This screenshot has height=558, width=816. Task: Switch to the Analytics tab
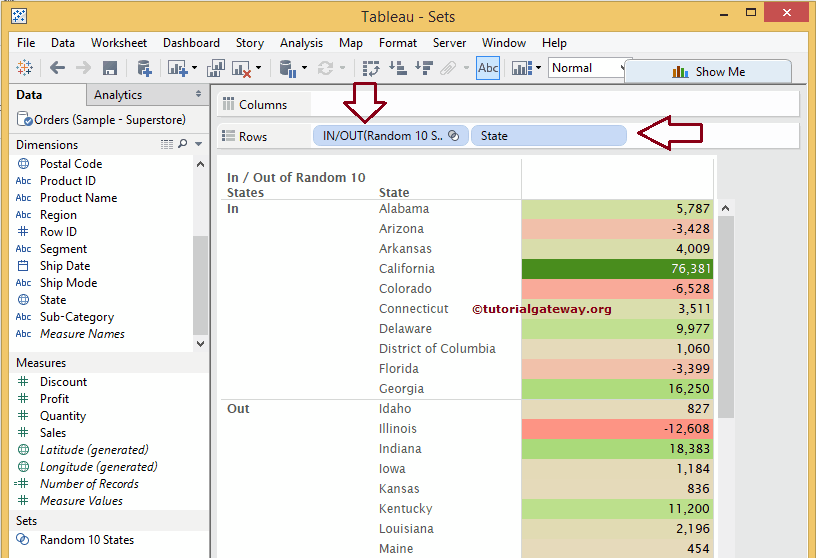[118, 95]
